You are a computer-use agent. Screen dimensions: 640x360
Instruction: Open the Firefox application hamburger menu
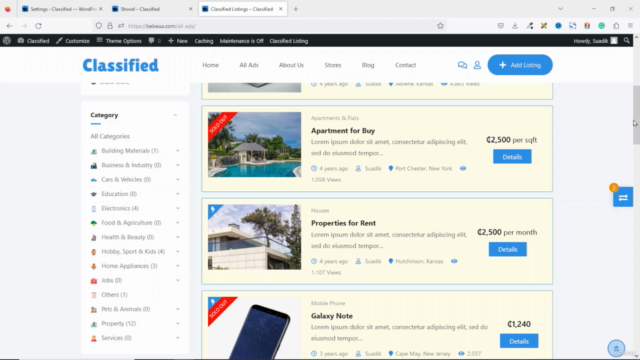631,26
